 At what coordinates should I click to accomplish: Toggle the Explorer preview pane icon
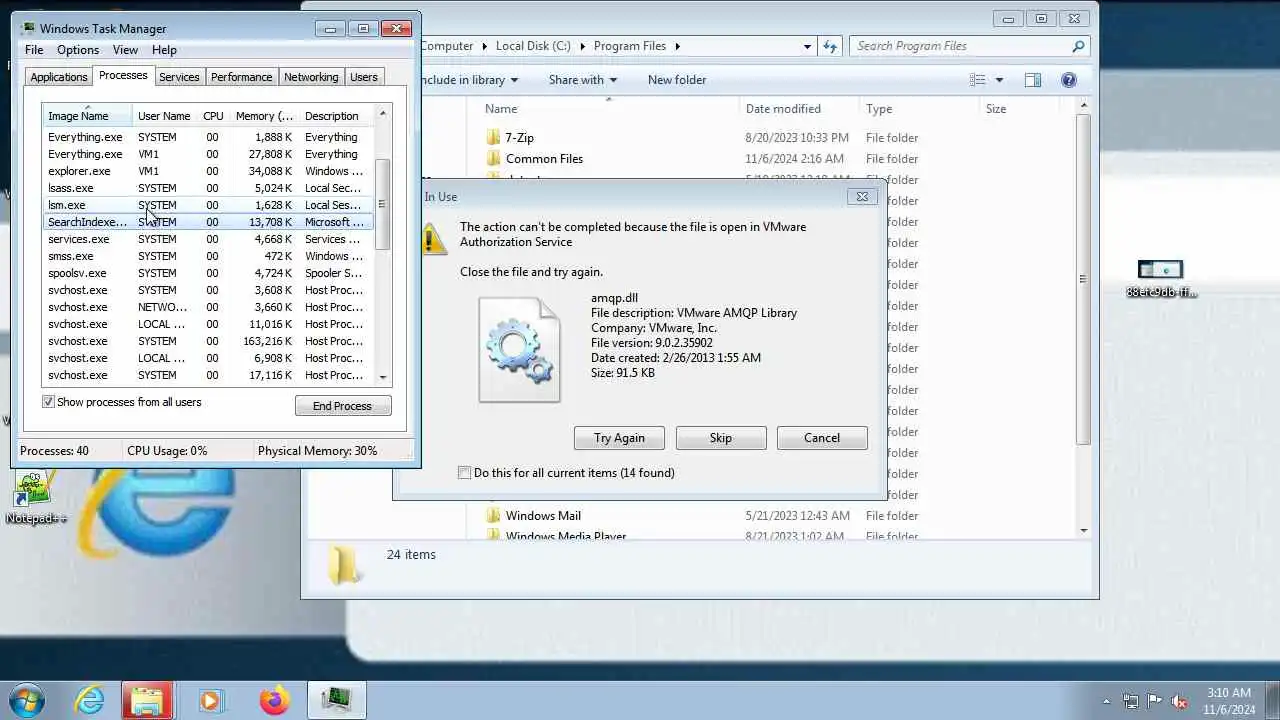point(1033,80)
